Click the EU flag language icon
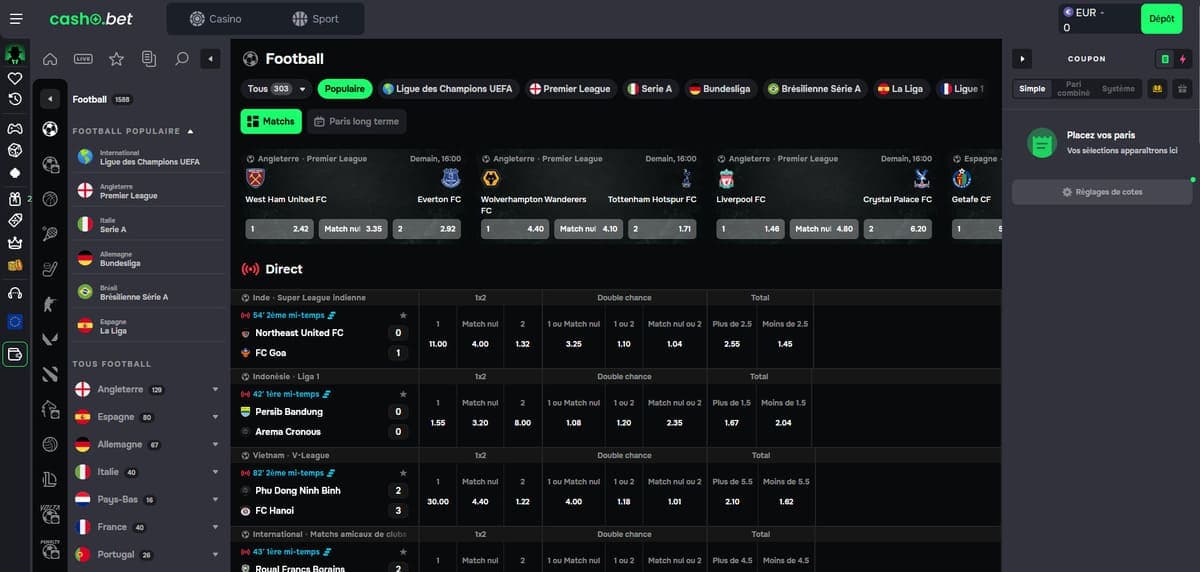The width and height of the screenshot is (1200, 572). pyautogui.click(x=15, y=322)
